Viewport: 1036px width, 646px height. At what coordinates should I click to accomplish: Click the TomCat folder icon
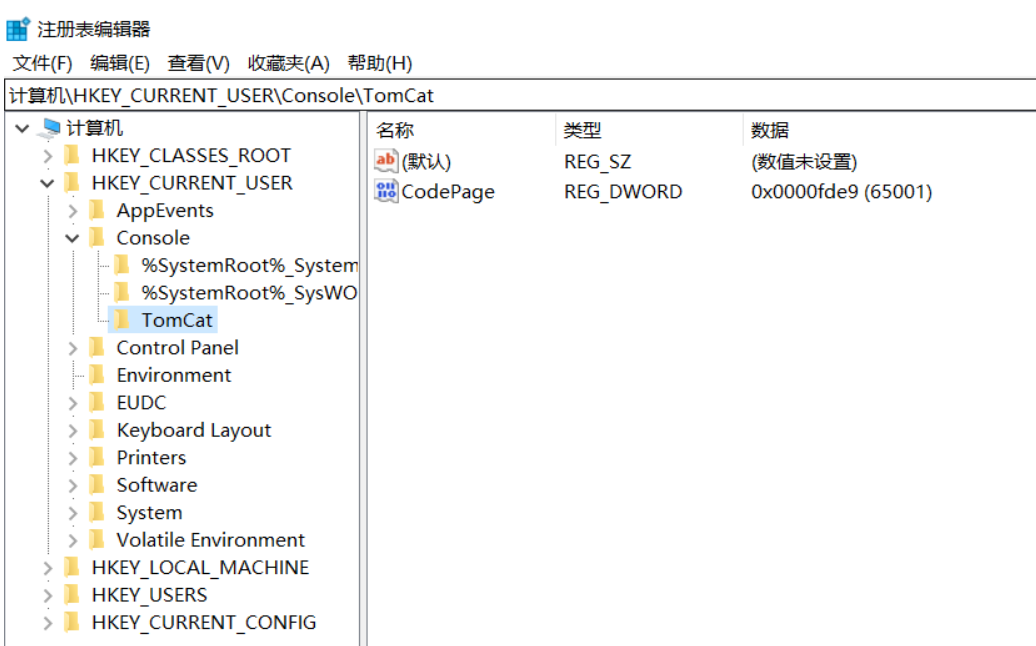[122, 320]
